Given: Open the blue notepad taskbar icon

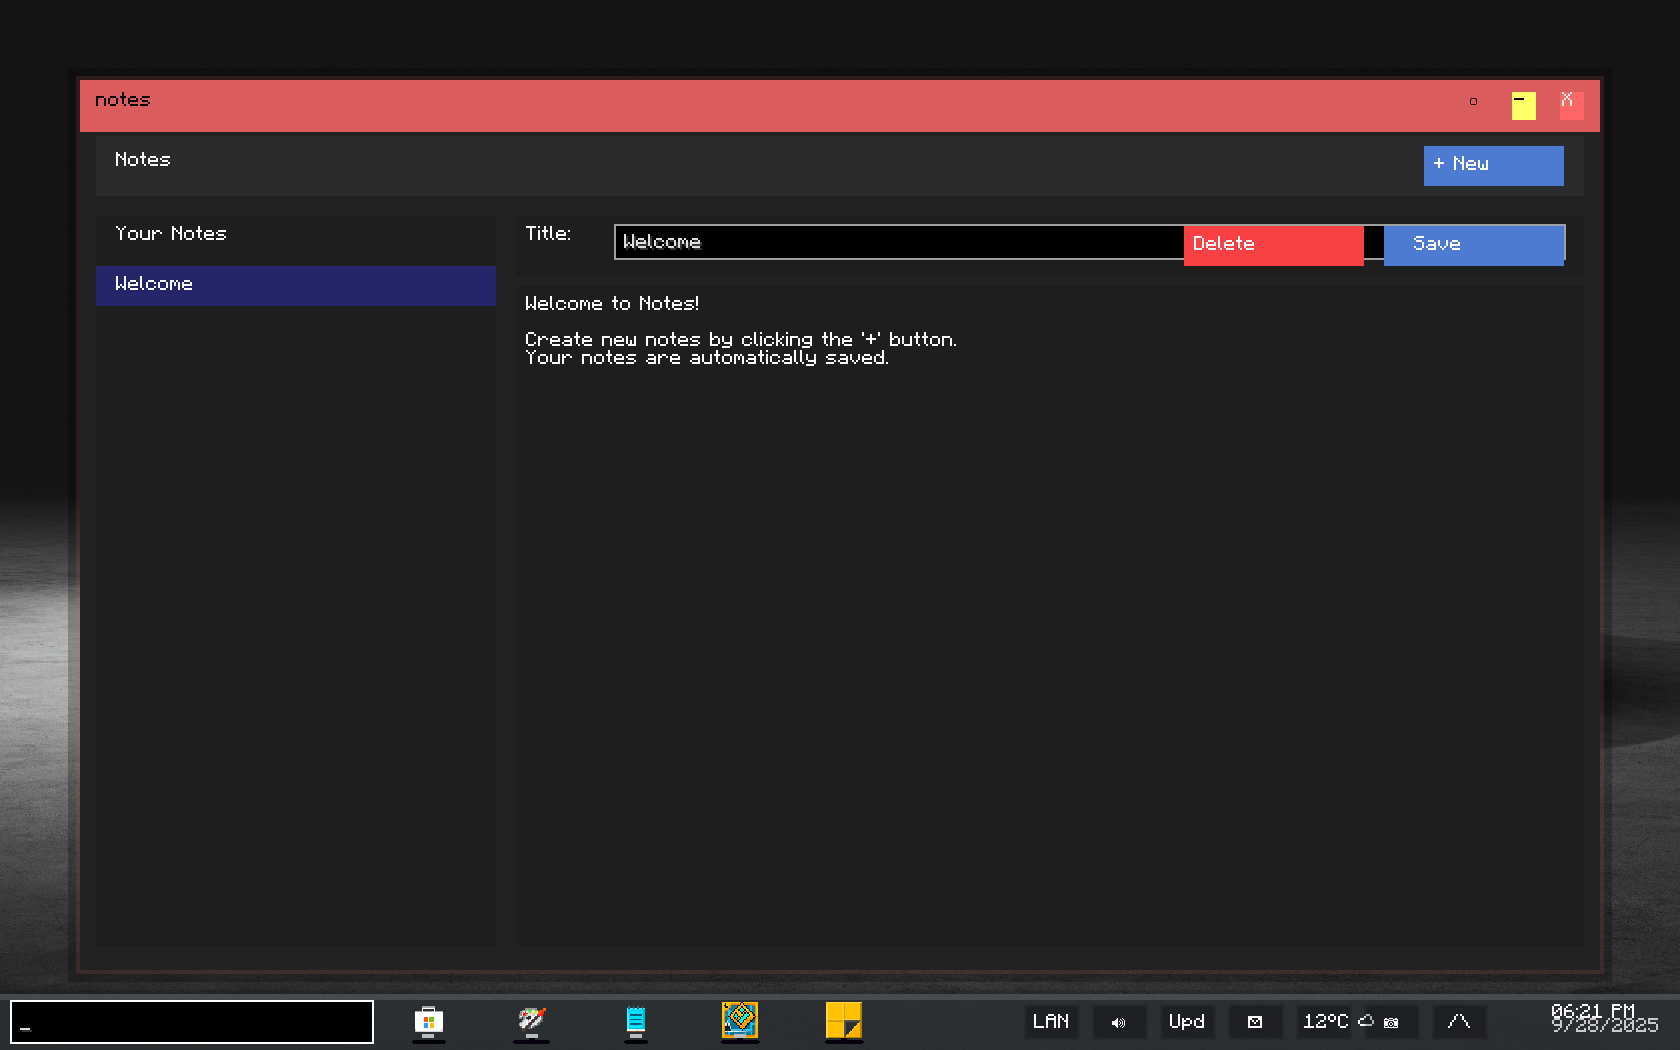Looking at the screenshot, I should point(635,1021).
